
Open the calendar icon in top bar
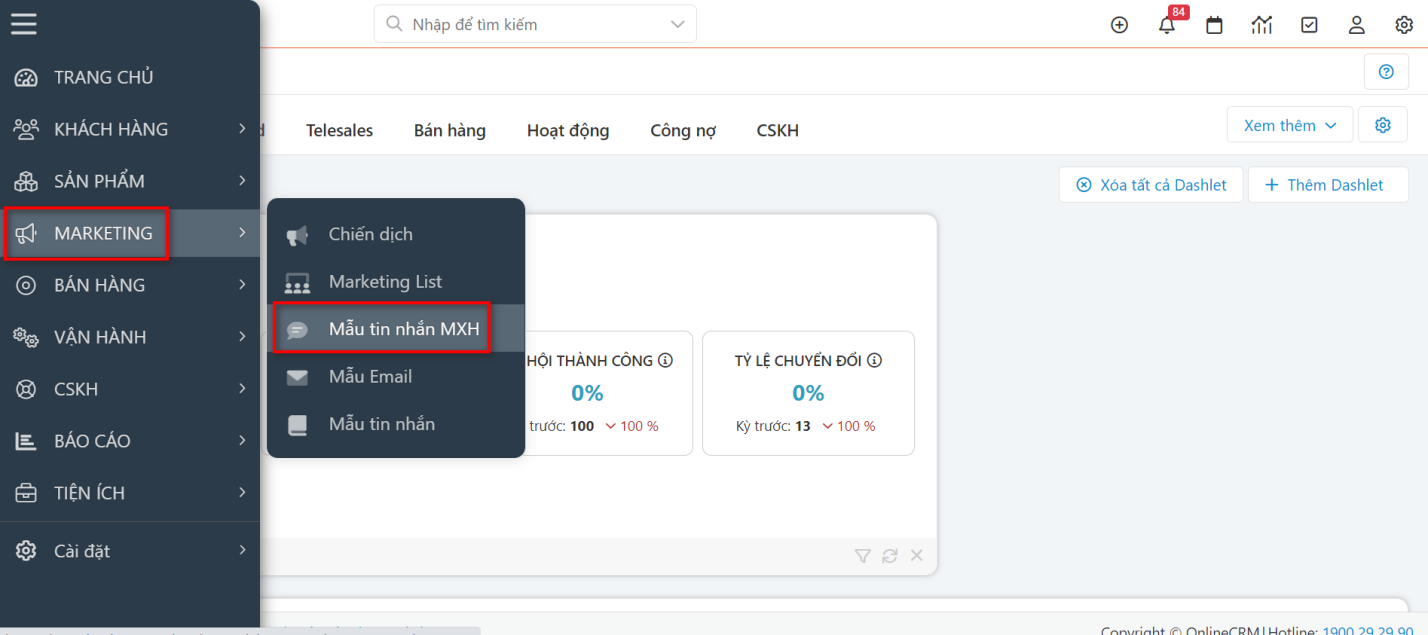1214,24
